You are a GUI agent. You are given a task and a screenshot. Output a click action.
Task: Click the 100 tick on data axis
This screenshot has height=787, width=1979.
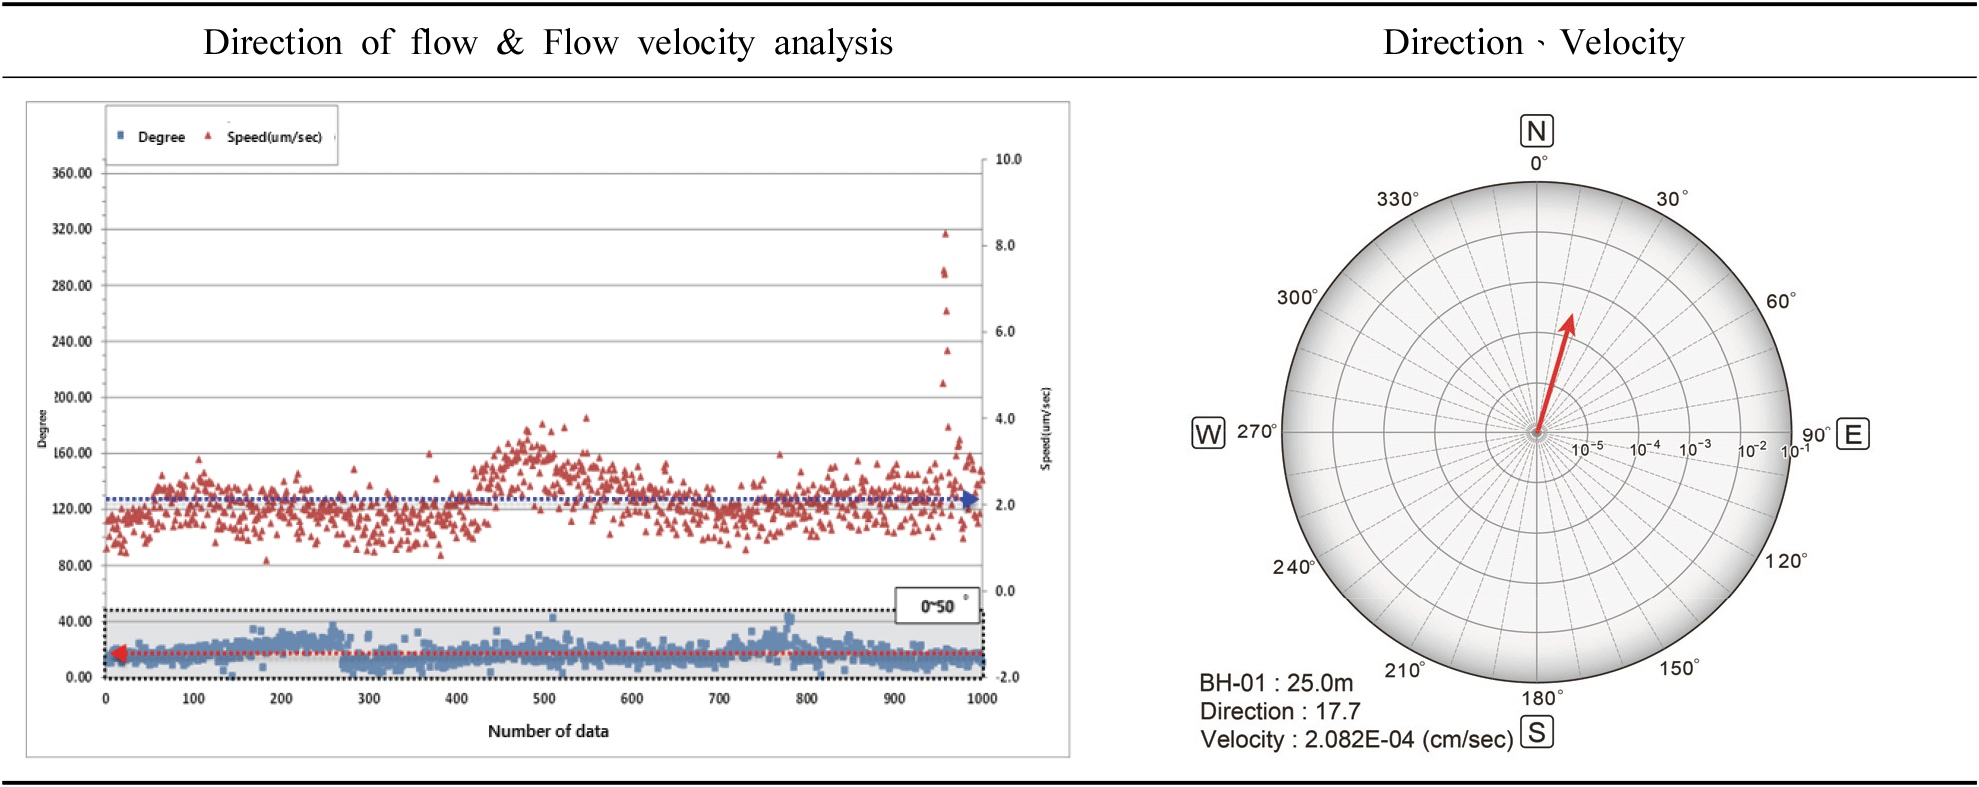[193, 699]
